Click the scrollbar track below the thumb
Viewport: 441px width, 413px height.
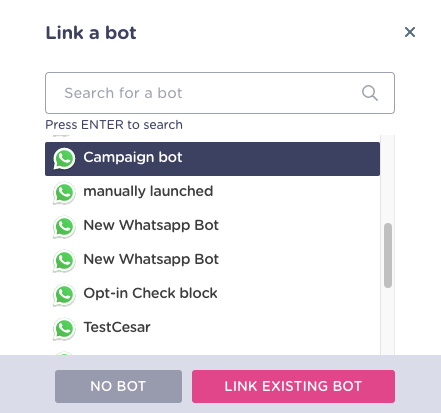click(388, 321)
